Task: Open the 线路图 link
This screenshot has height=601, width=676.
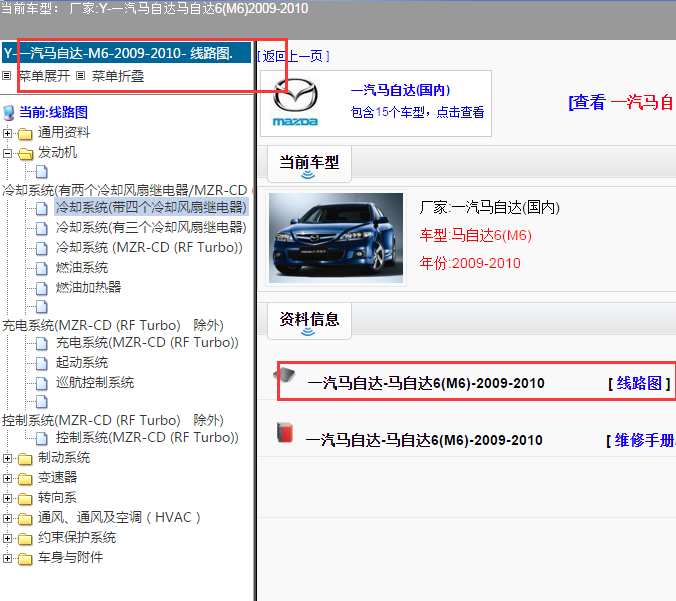Action: point(639,383)
